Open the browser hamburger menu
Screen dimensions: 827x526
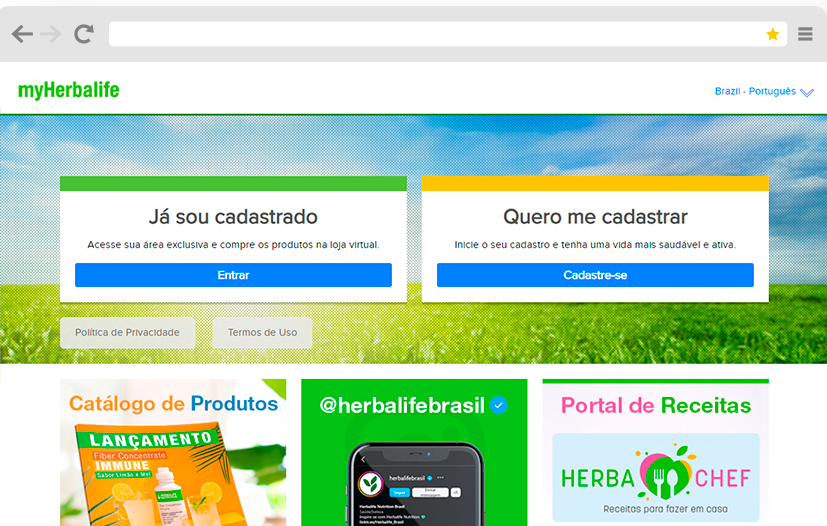[x=805, y=34]
